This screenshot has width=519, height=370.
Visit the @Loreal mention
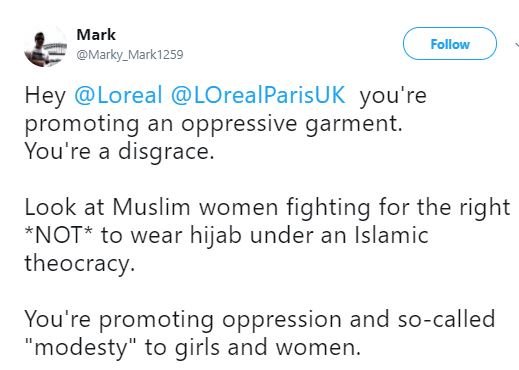(x=118, y=95)
